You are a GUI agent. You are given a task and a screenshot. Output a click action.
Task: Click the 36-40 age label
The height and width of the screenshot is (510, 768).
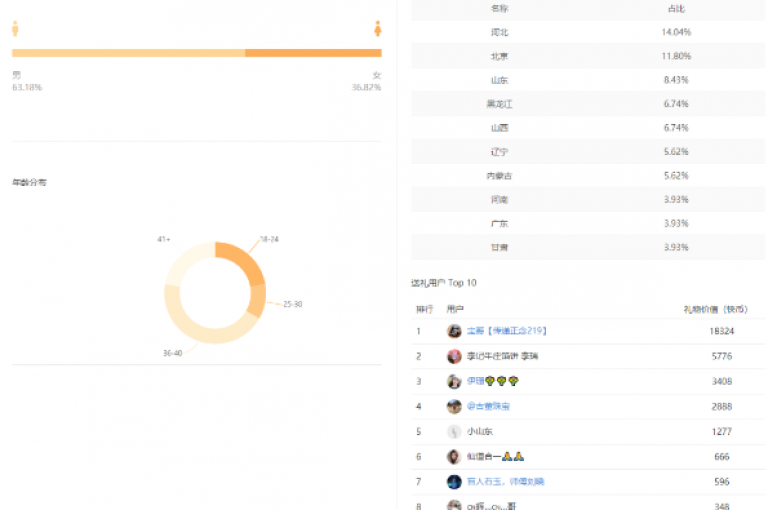tap(172, 353)
